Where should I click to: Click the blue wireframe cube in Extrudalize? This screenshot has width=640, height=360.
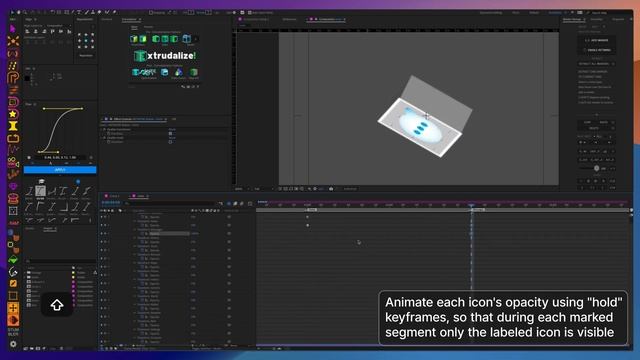pos(187,39)
